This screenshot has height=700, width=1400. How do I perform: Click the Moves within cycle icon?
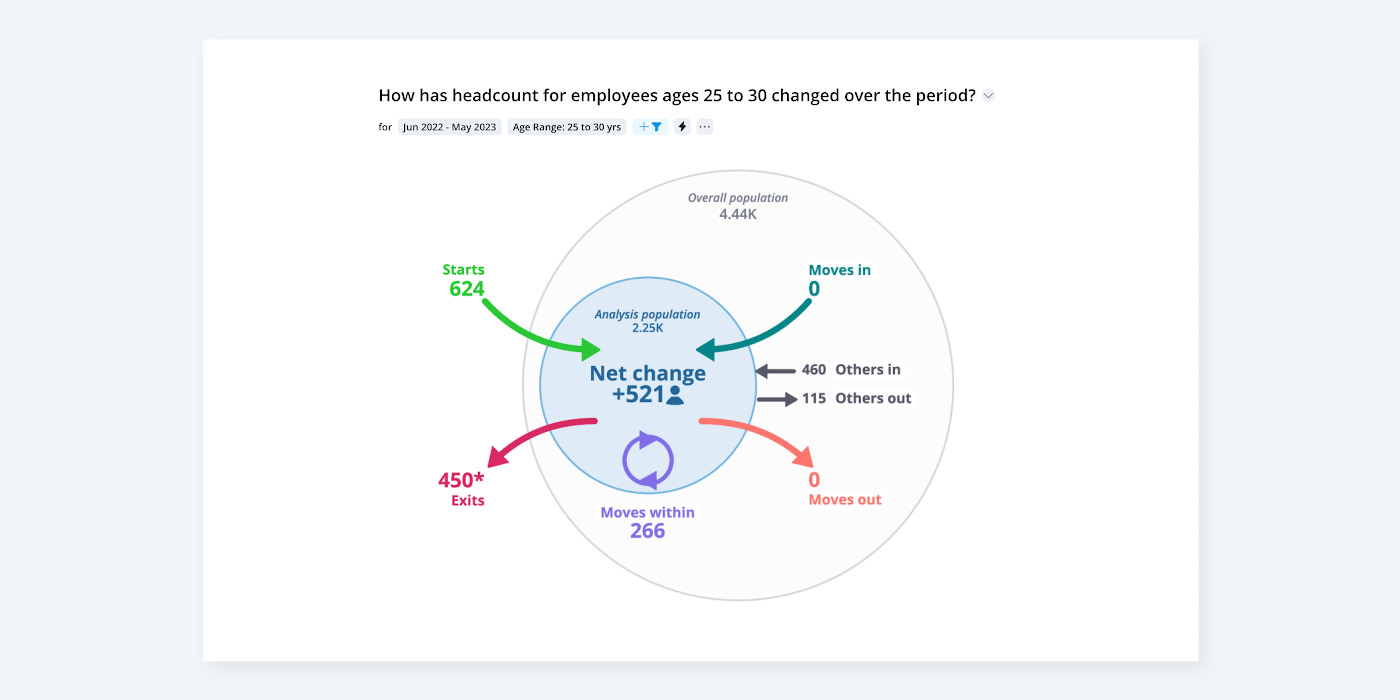click(x=648, y=461)
